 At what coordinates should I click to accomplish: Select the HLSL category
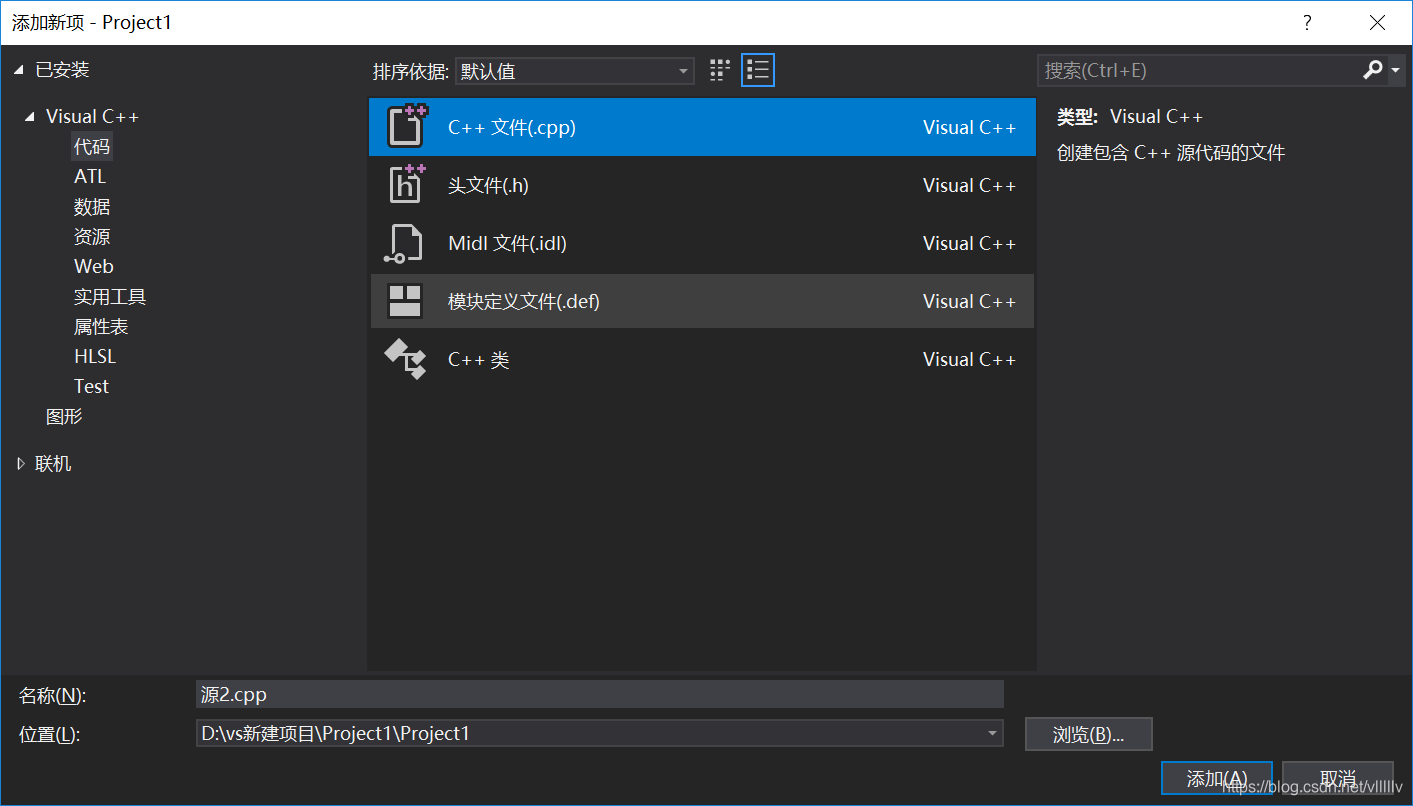click(95, 356)
